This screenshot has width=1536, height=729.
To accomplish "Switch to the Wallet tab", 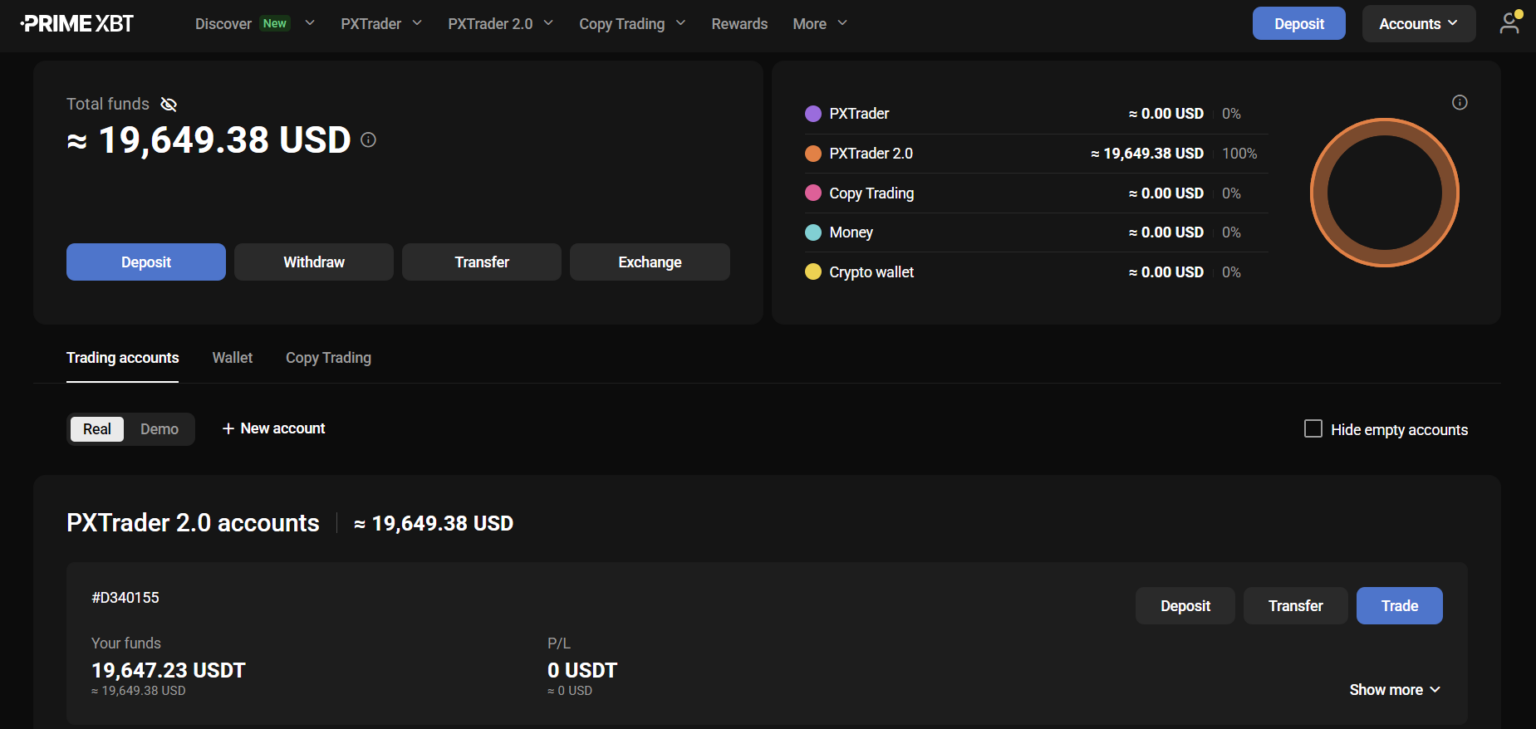I will pos(232,358).
